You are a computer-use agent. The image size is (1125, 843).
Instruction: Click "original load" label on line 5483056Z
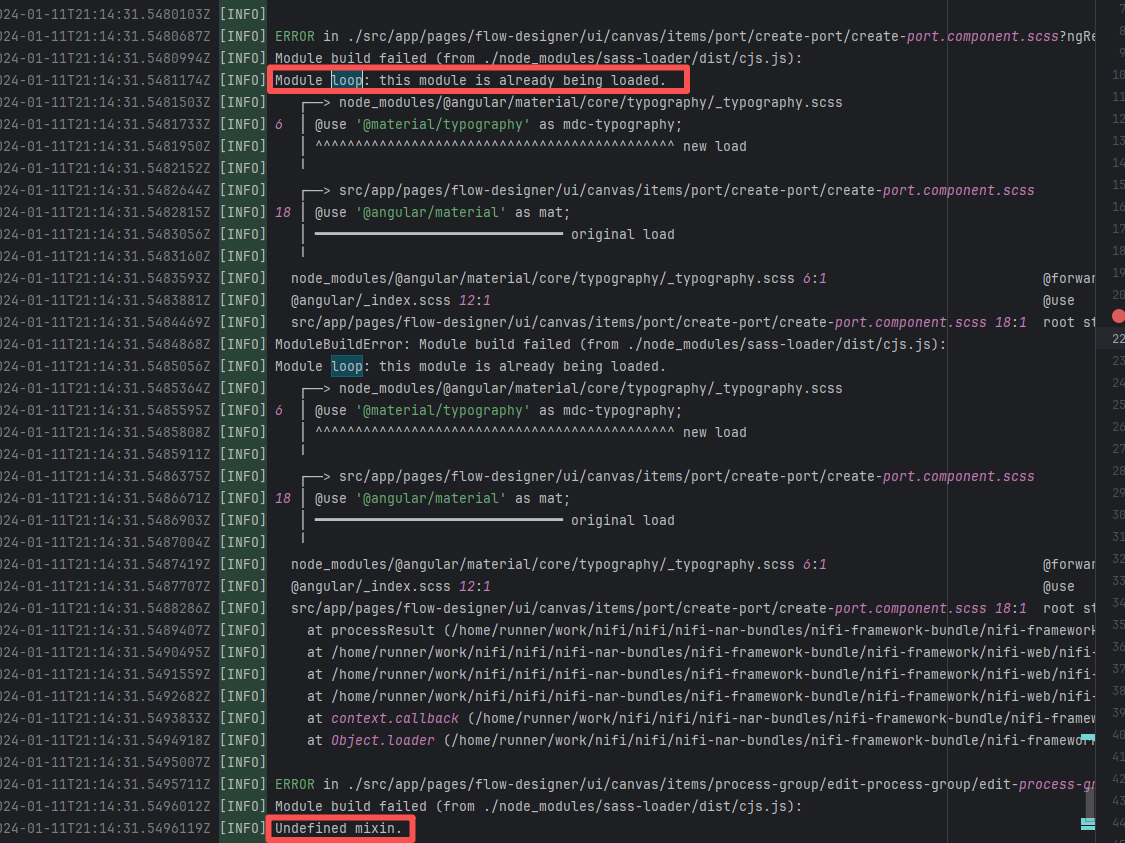pos(622,234)
